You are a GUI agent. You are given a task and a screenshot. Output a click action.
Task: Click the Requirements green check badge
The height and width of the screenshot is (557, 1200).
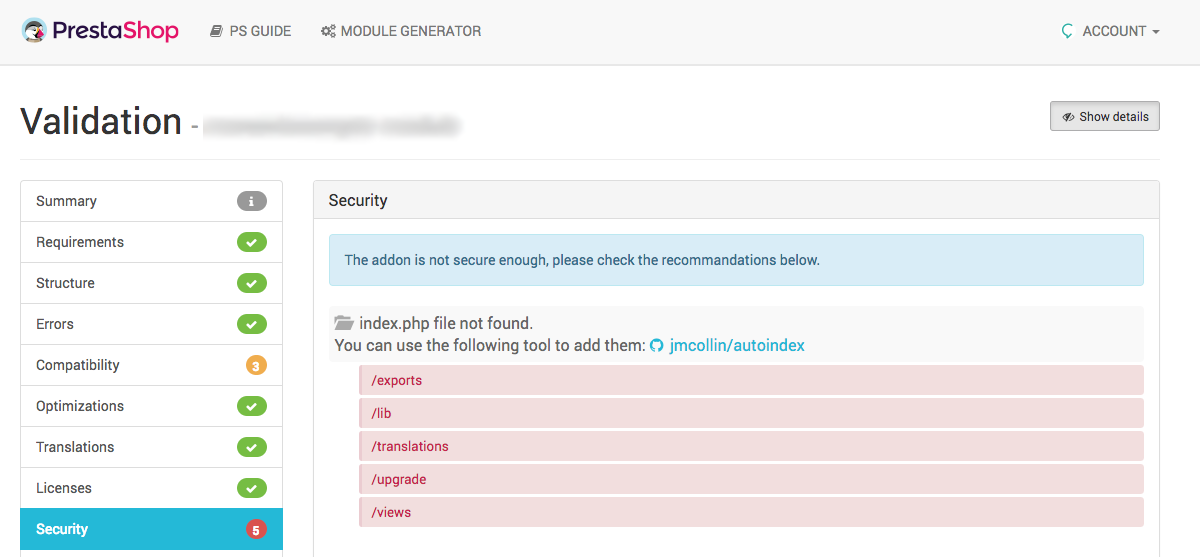(252, 242)
